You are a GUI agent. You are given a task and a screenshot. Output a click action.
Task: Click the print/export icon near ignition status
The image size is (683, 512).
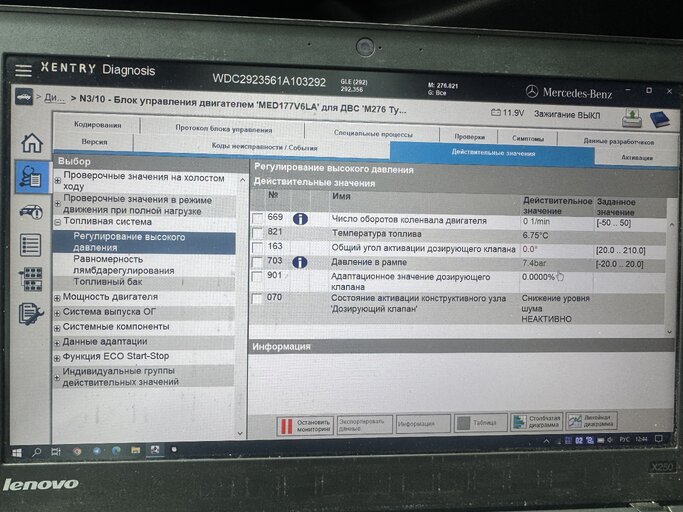(x=632, y=118)
